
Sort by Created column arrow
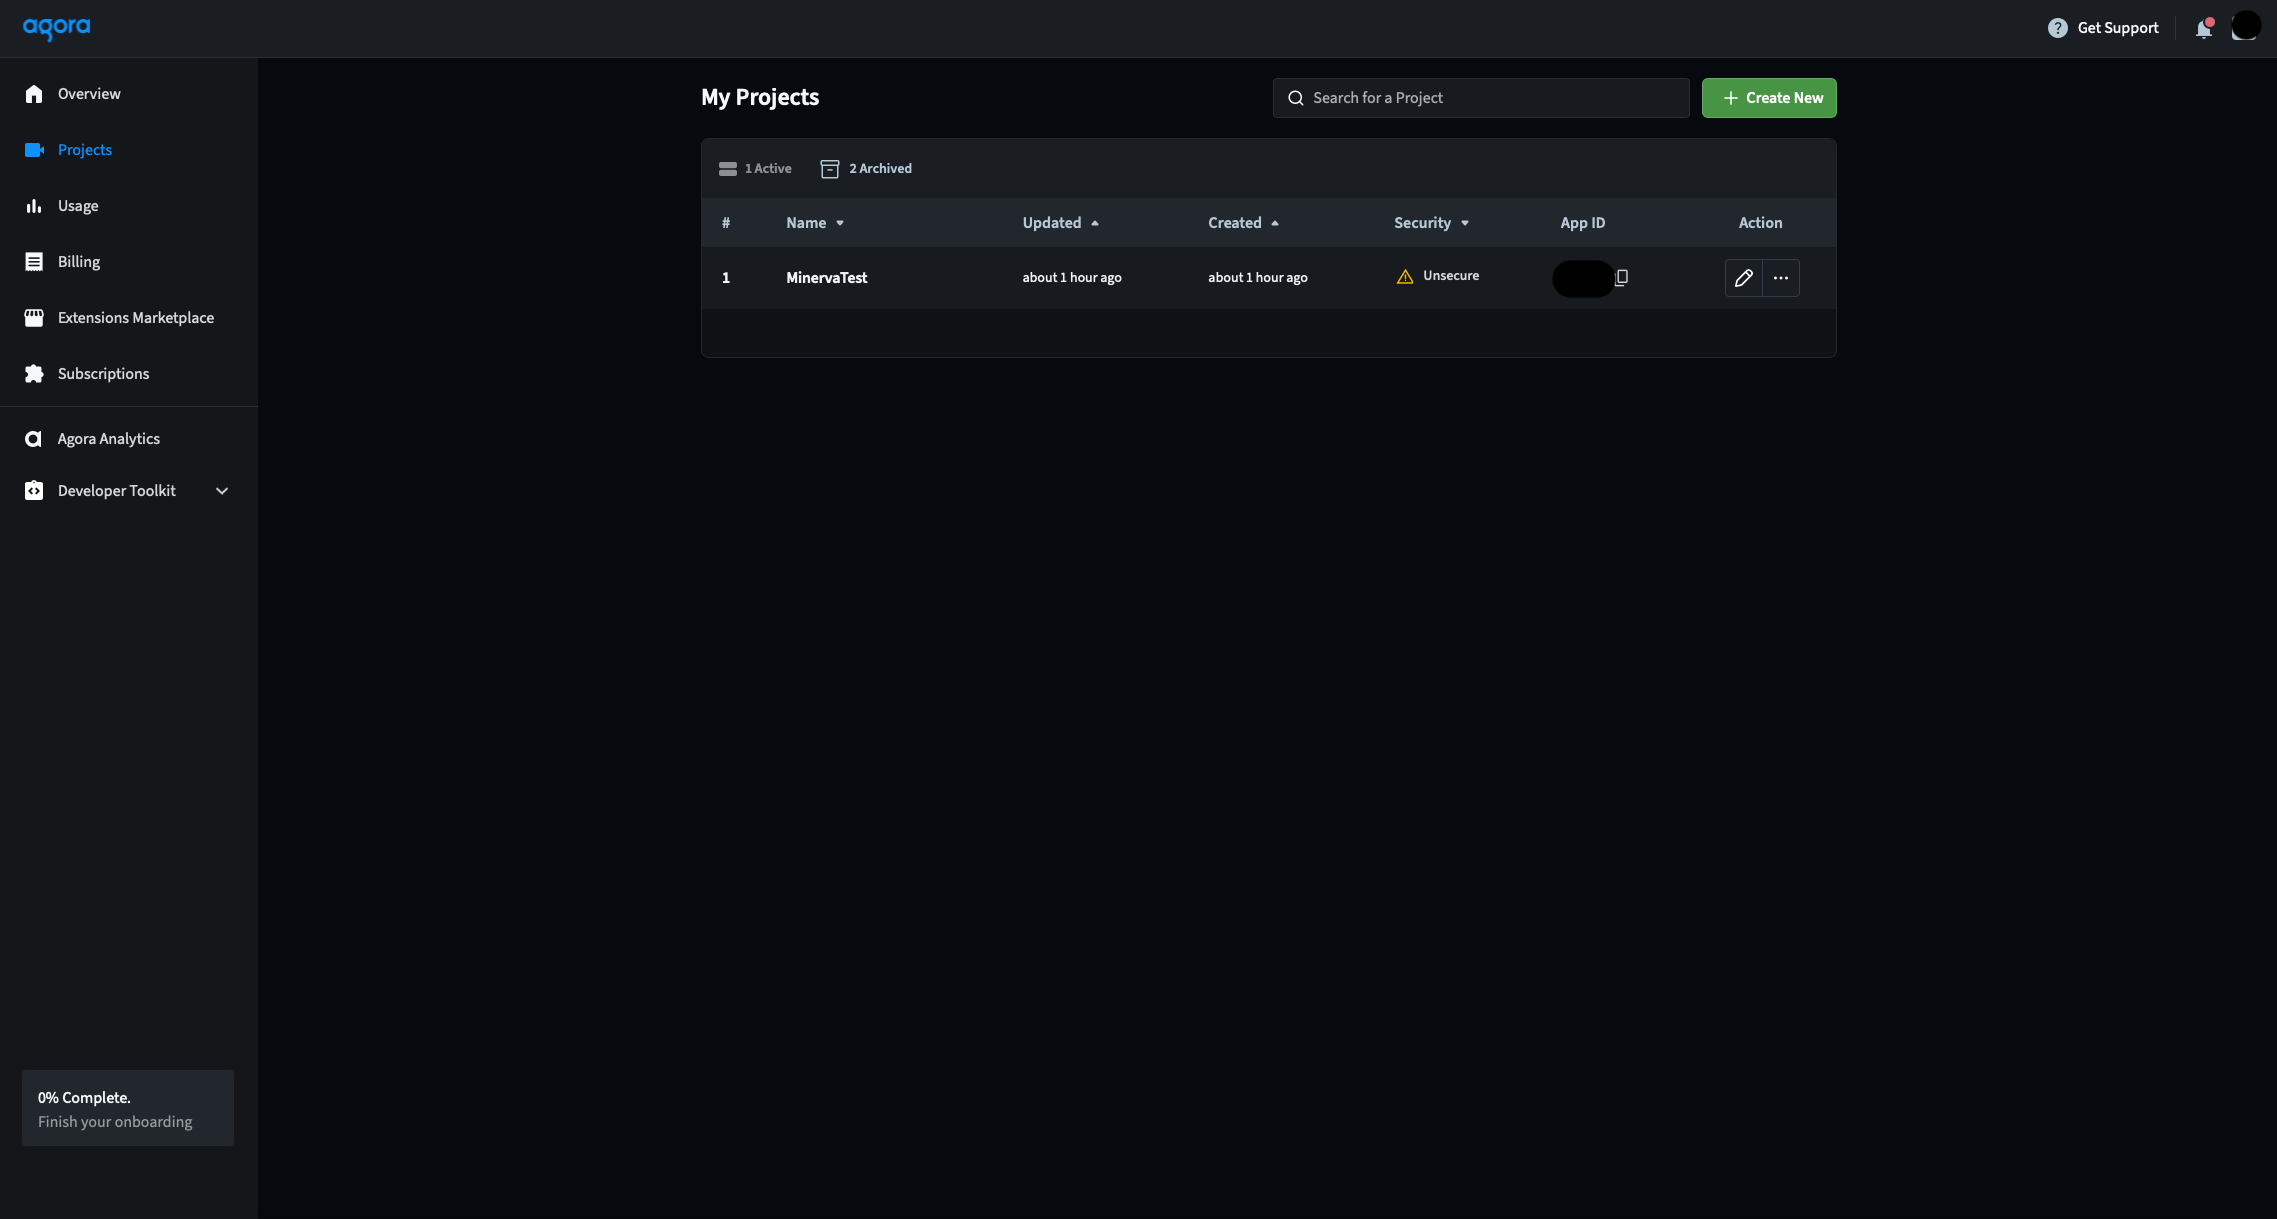coord(1274,223)
